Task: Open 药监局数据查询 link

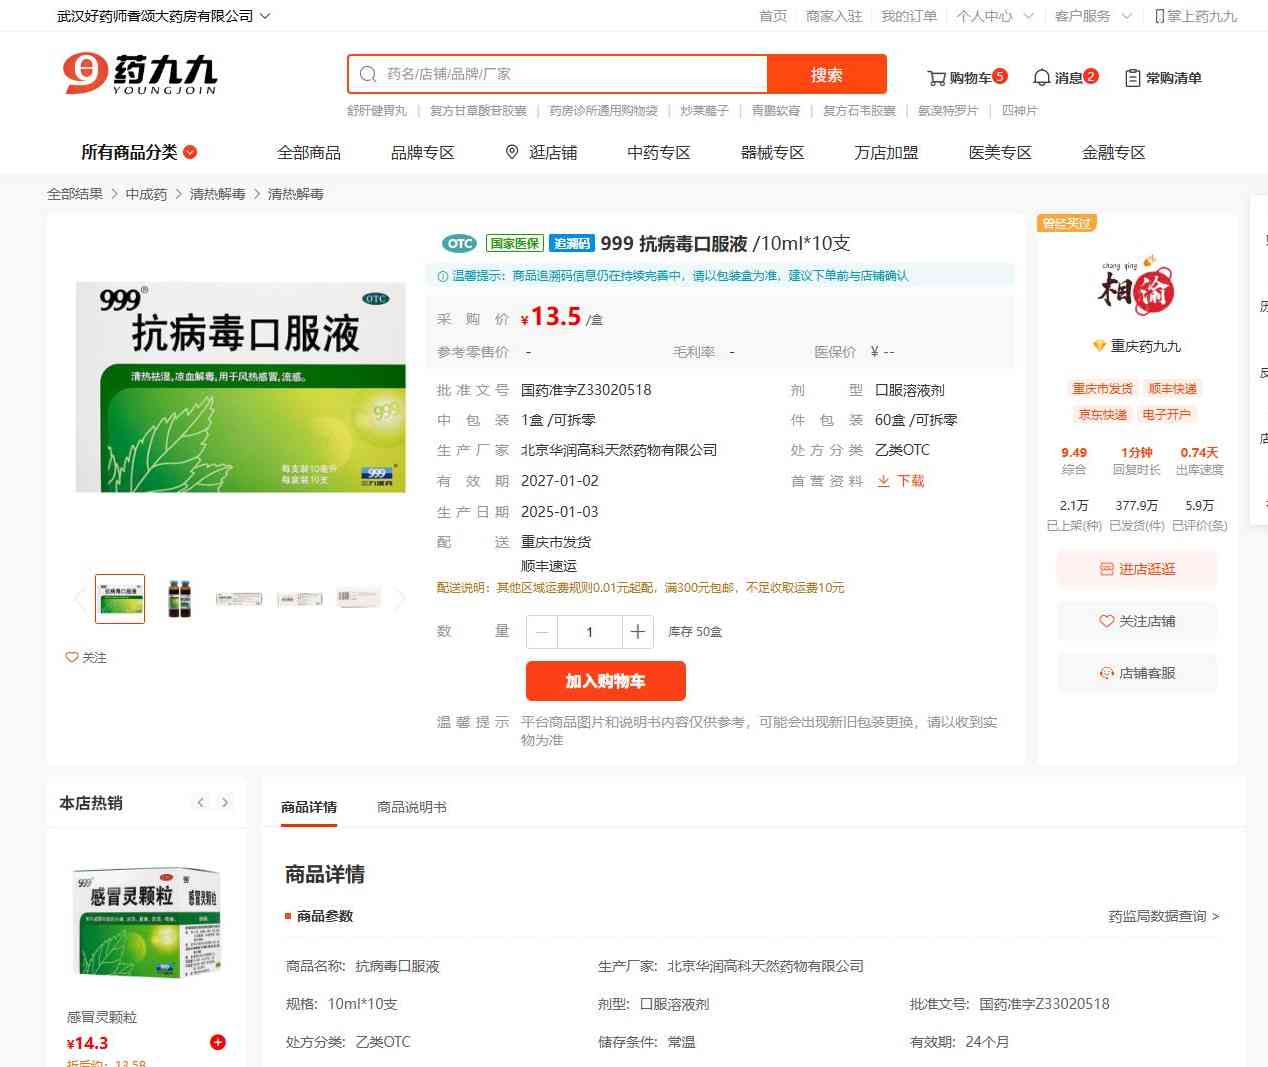Action: (1163, 916)
